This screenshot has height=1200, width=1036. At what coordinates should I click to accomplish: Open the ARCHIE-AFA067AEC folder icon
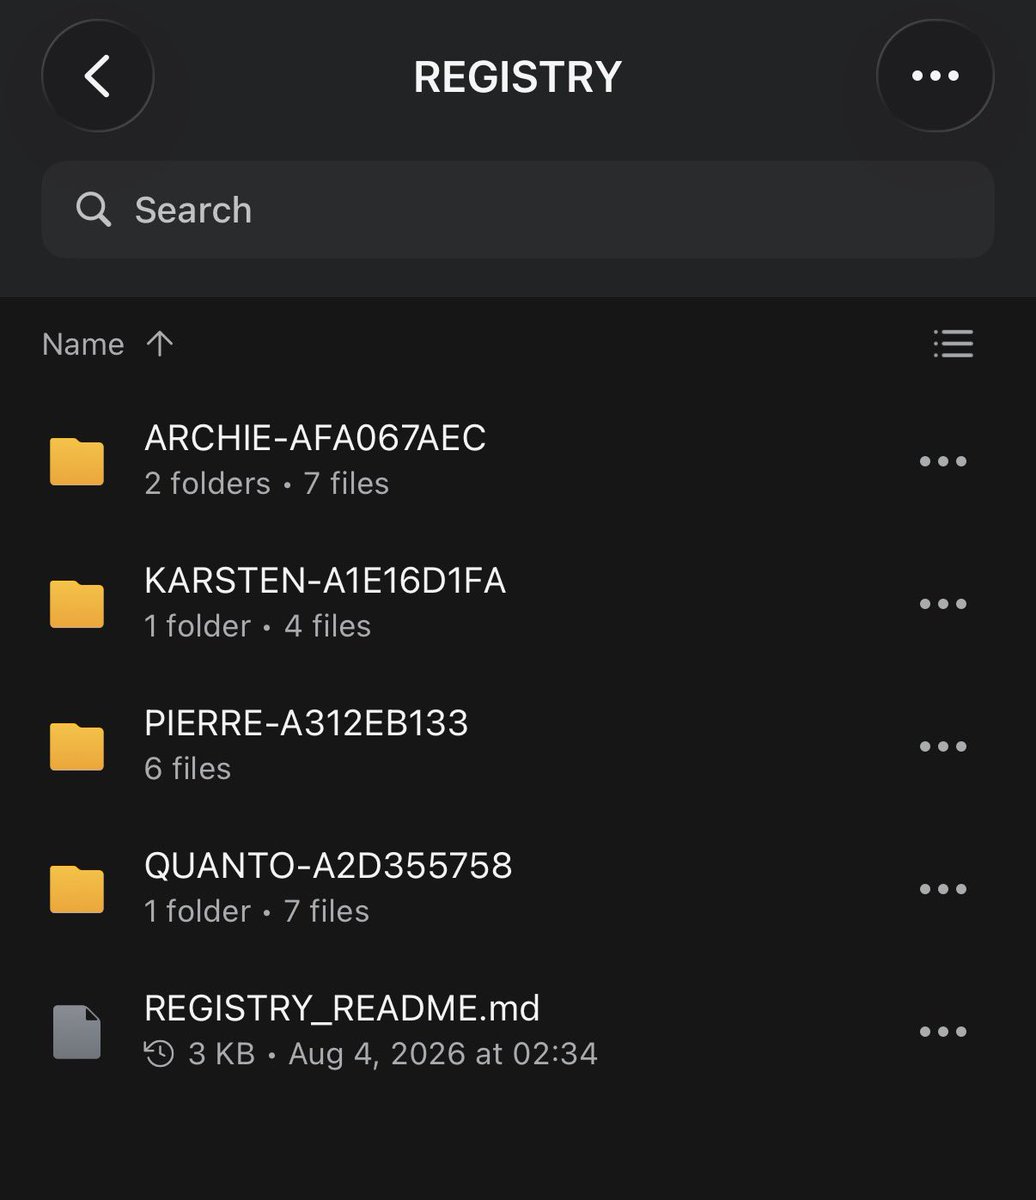coord(77,461)
